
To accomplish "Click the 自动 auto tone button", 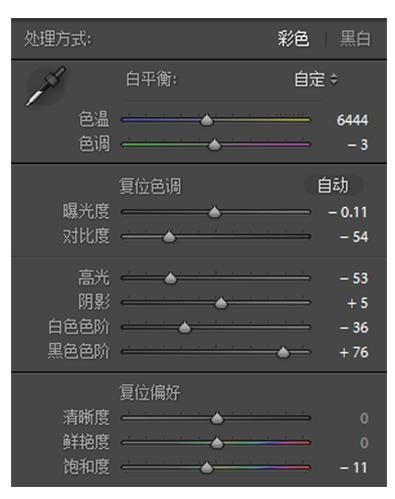I will [333, 185].
